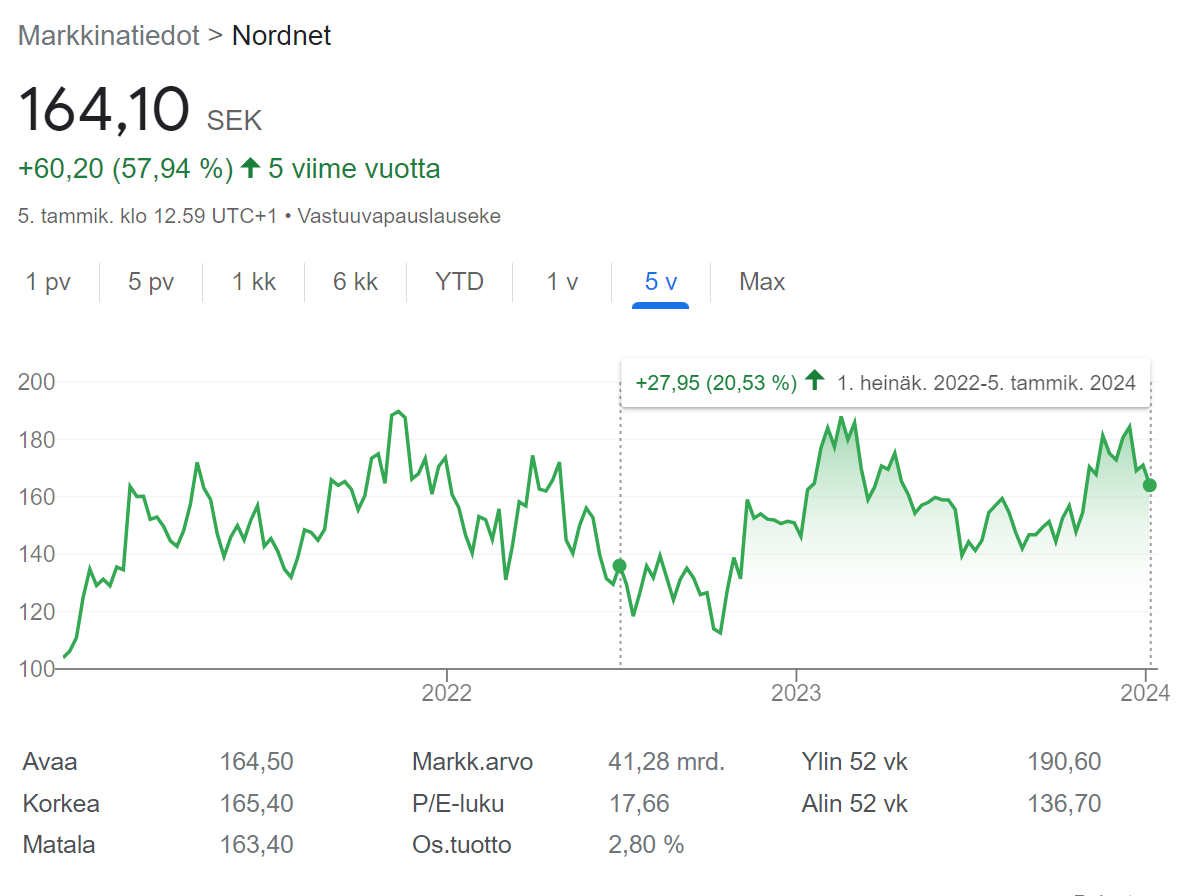
Task: Choose the 1 v range tab
Action: click(x=562, y=281)
